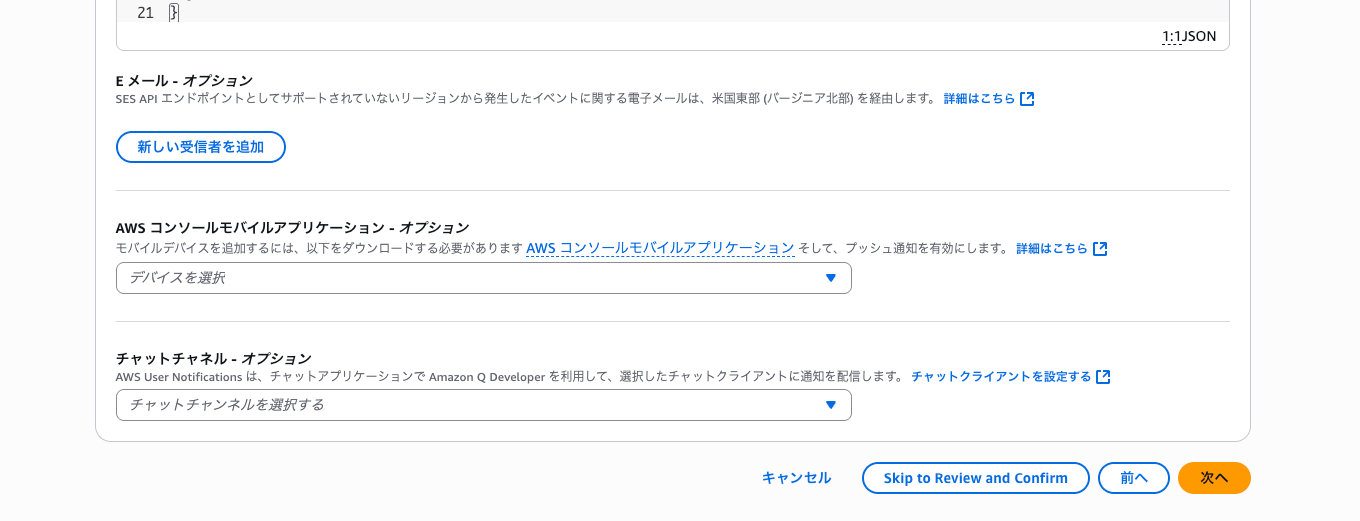The width and height of the screenshot is (1360, 521).
Task: Follow 詳細はこちら link in the mobile application section
Action: tap(1051, 249)
